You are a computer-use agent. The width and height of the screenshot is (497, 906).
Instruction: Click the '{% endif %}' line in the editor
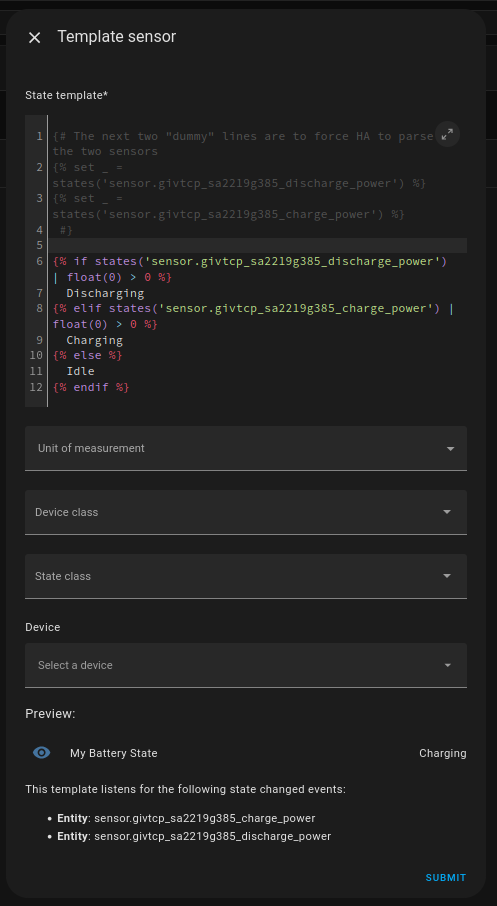pos(91,387)
